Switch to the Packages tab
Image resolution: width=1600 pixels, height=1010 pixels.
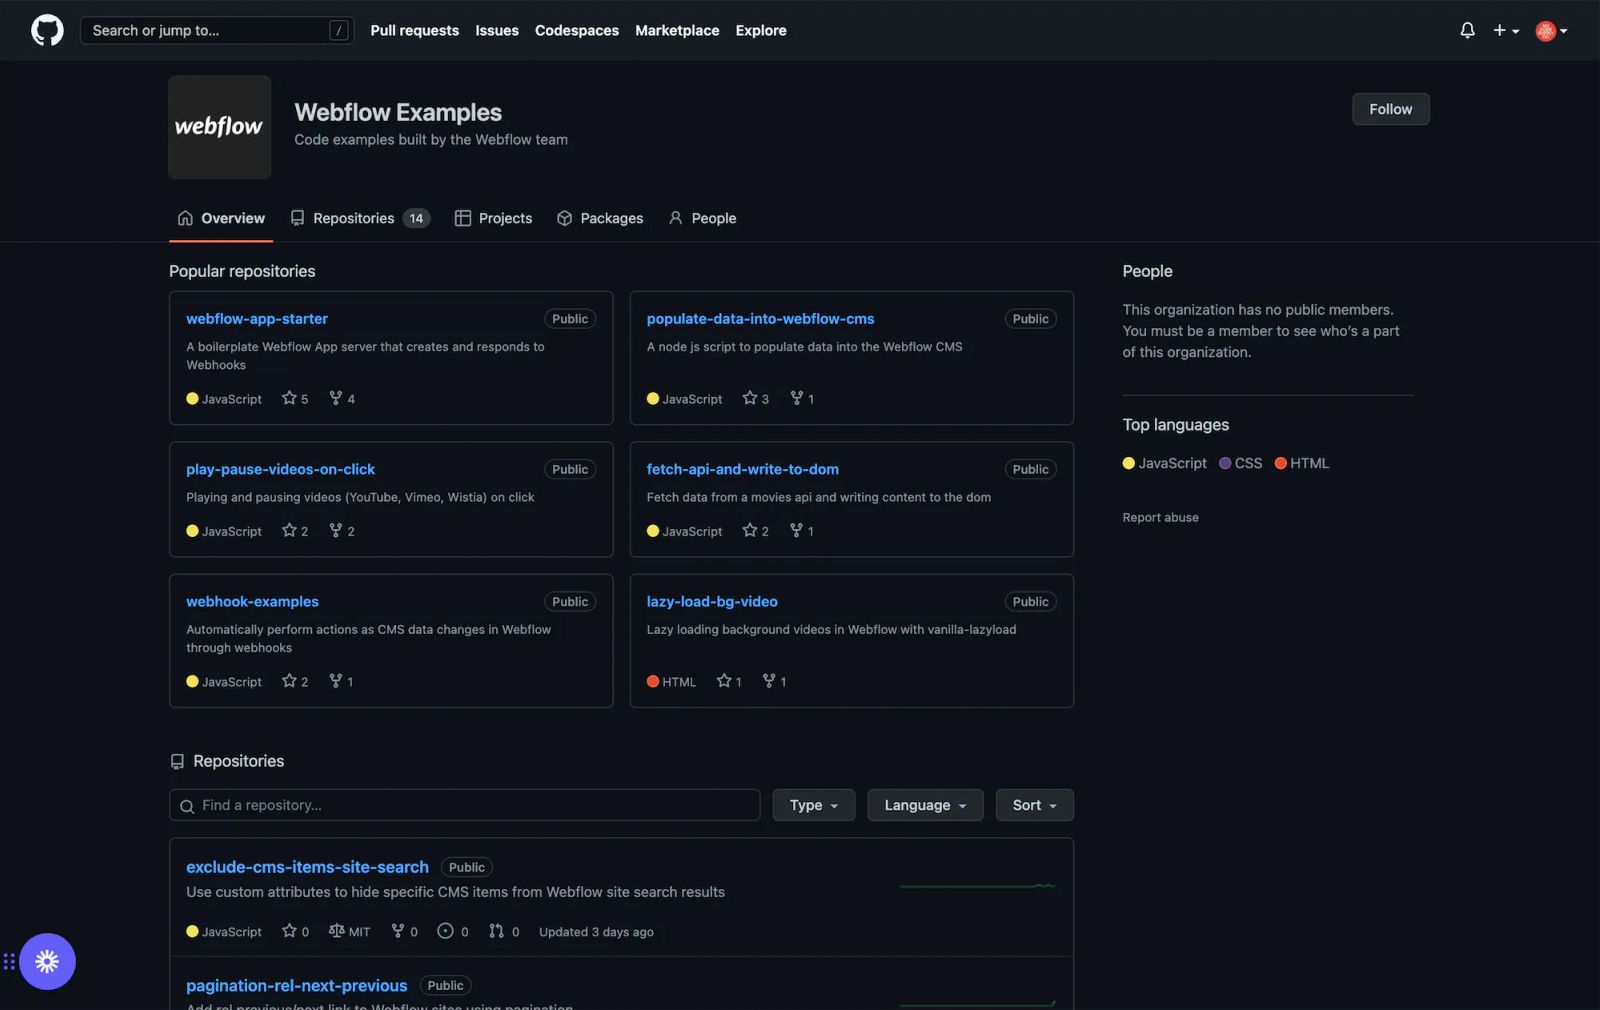coord(600,218)
